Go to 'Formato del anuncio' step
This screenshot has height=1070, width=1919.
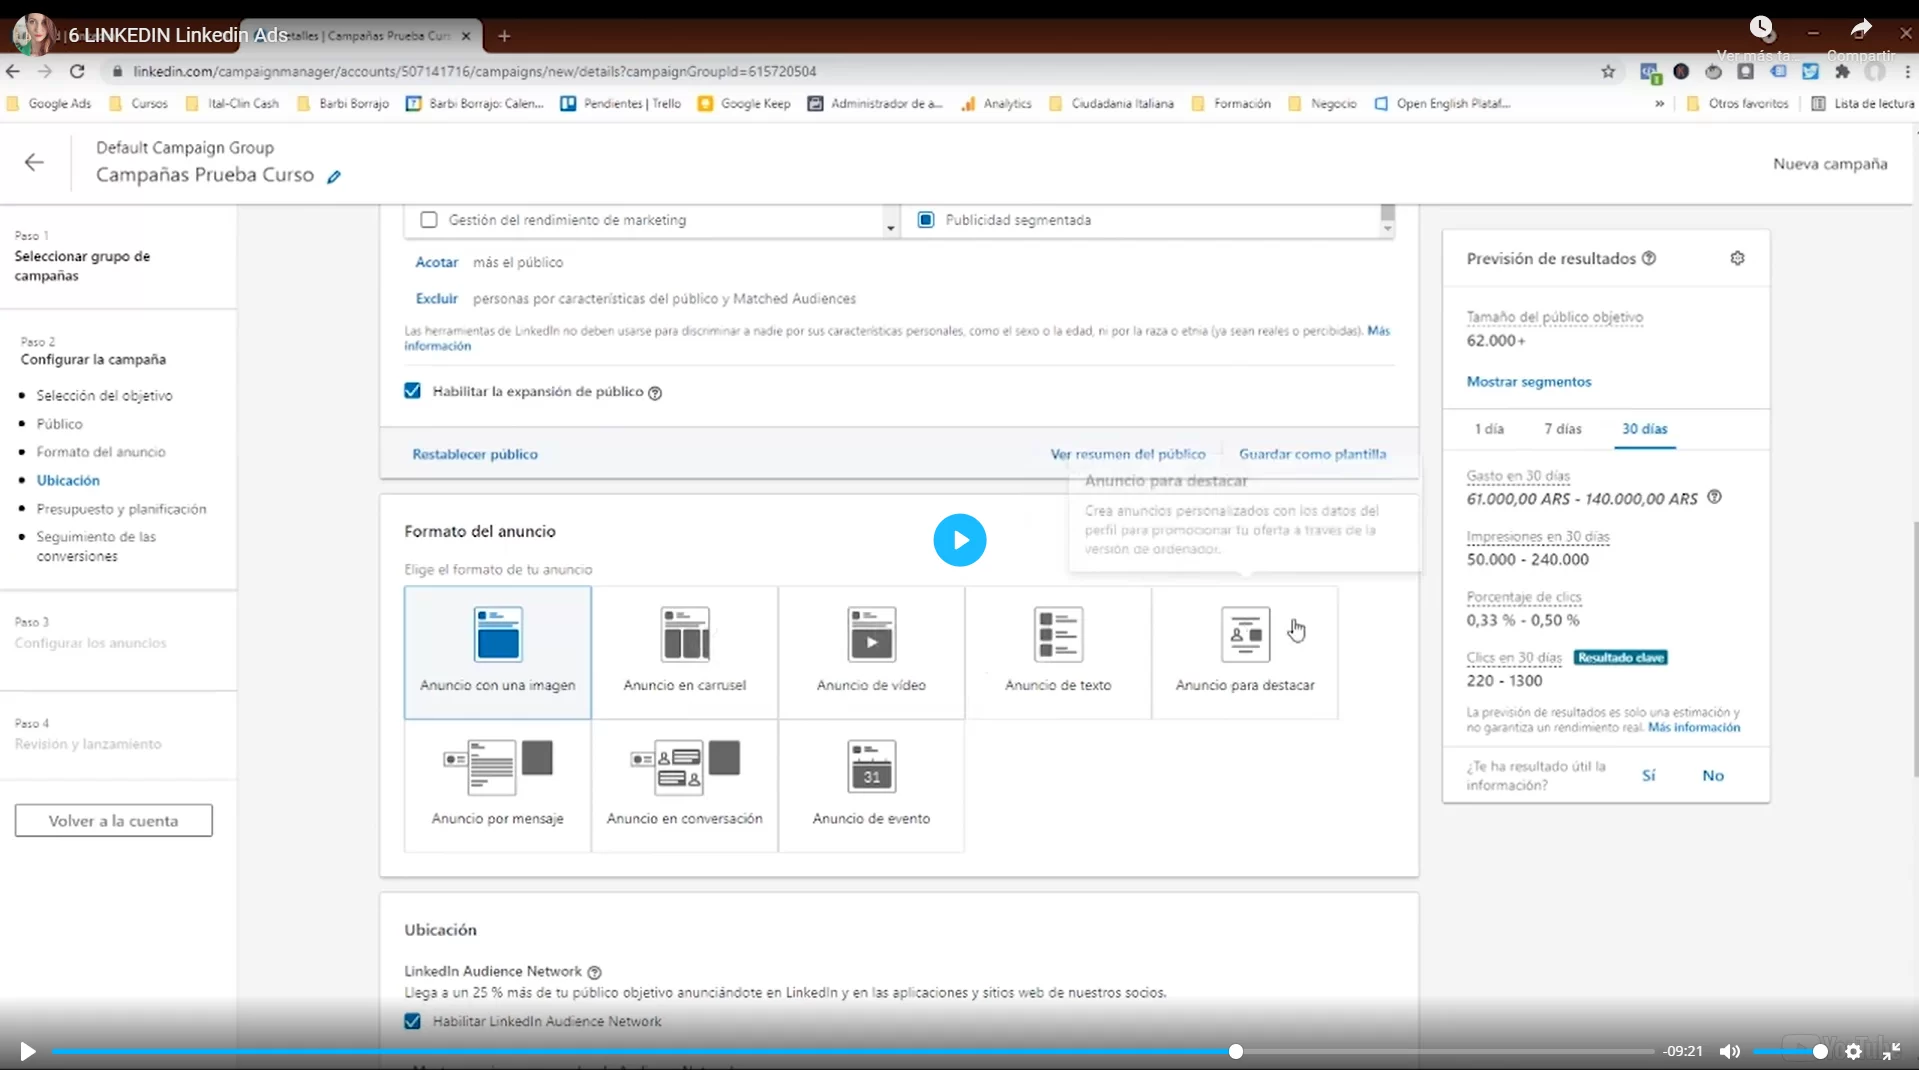pyautogui.click(x=101, y=452)
